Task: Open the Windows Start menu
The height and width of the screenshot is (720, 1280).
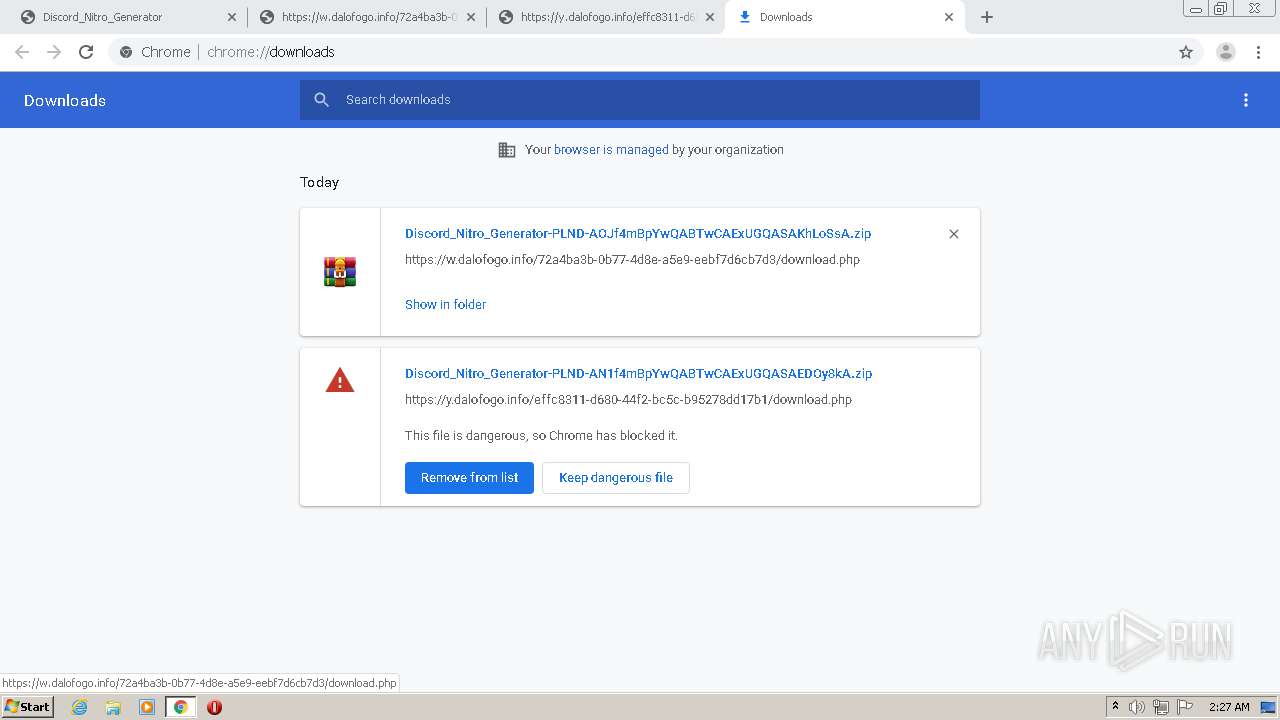Action: 27,707
